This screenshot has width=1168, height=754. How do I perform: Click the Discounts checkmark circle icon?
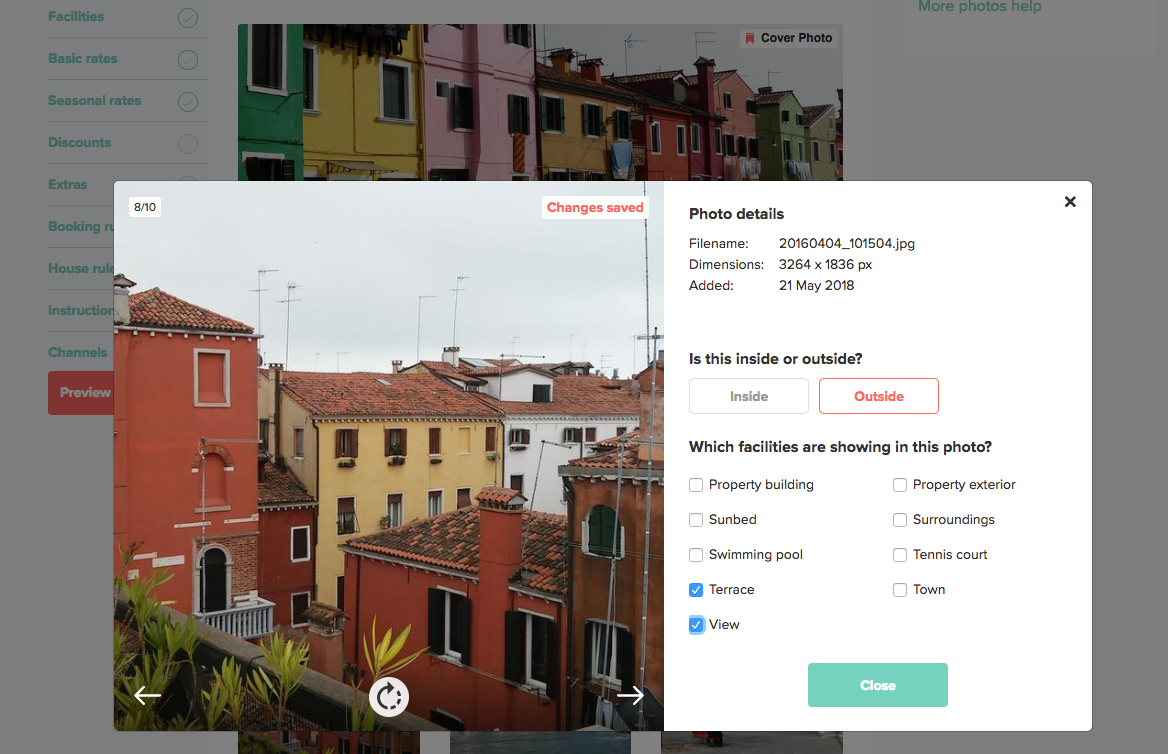188,143
